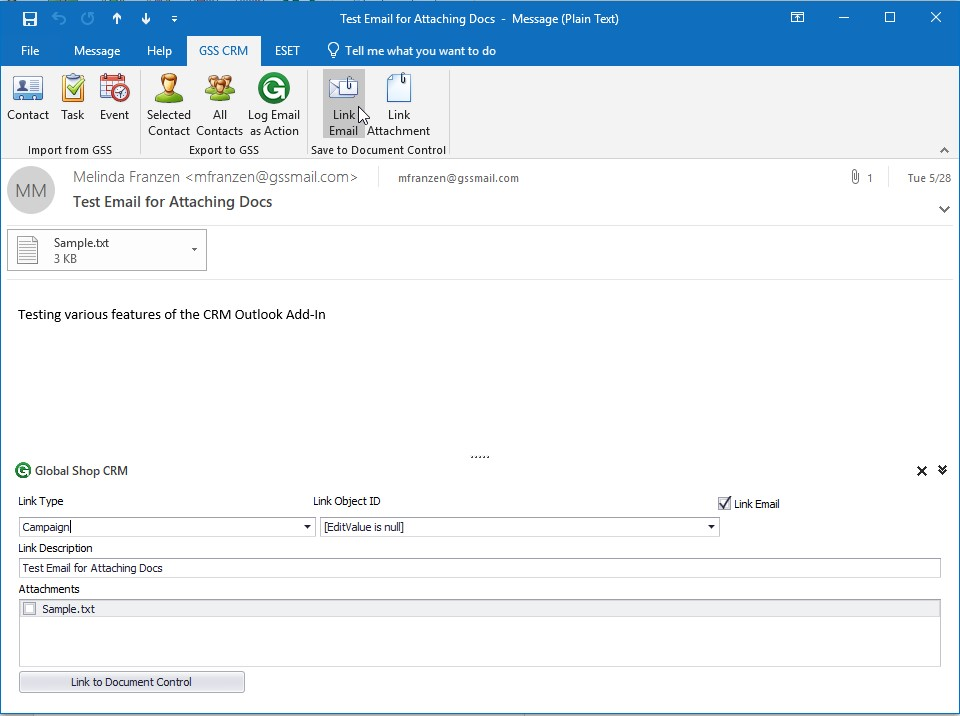Viewport: 960px width, 716px height.
Task: Import Event from GSS
Action: click(x=114, y=98)
